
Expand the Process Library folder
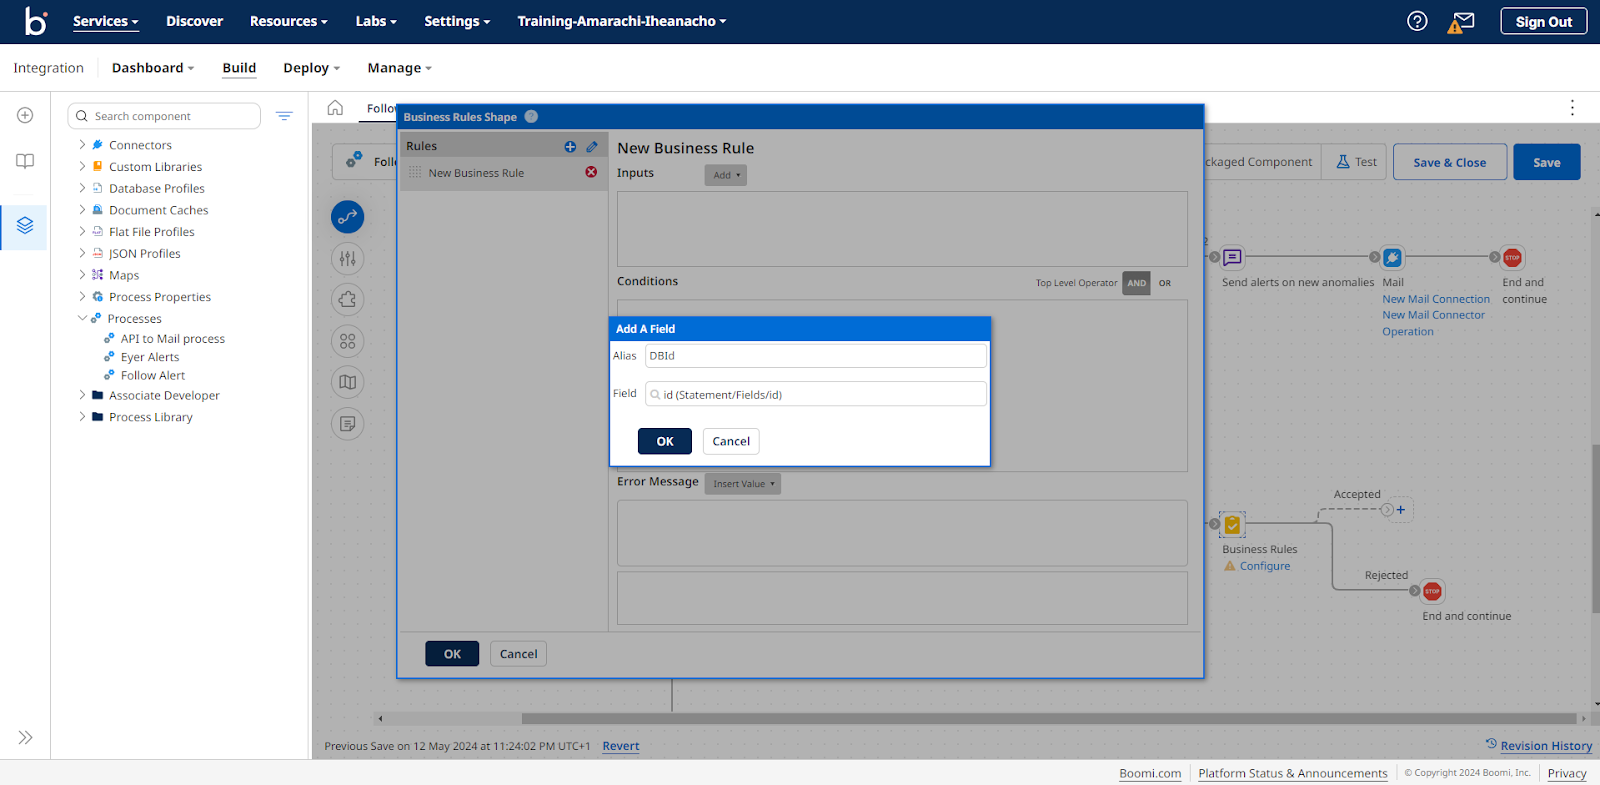tap(82, 417)
